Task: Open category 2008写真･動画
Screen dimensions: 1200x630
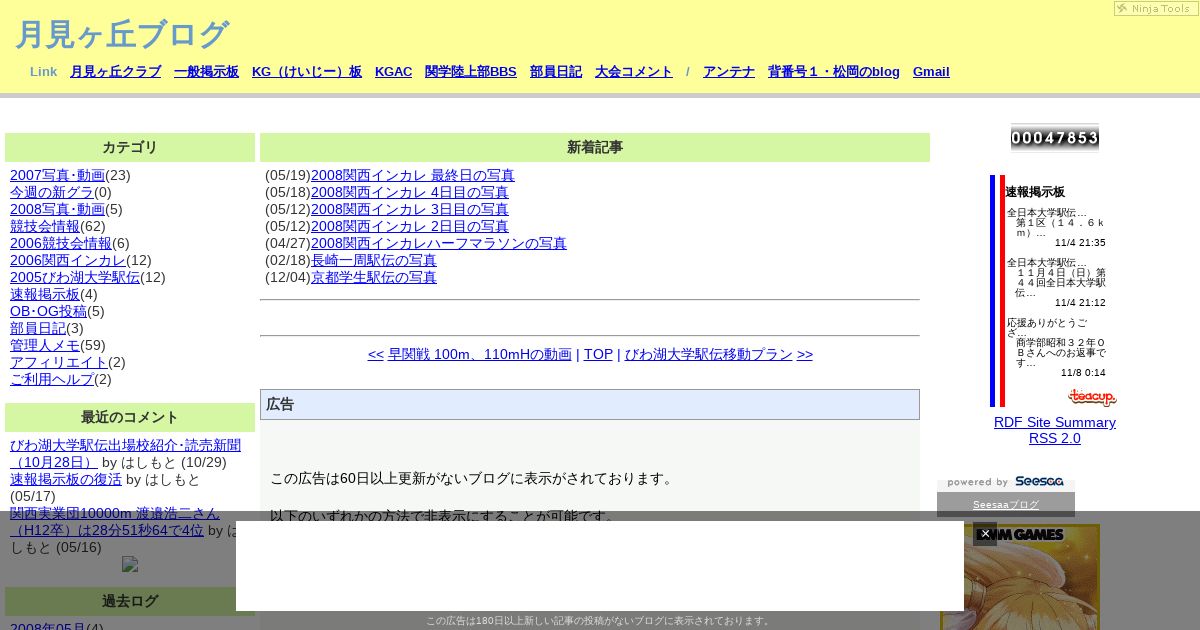Action: pos(57,209)
